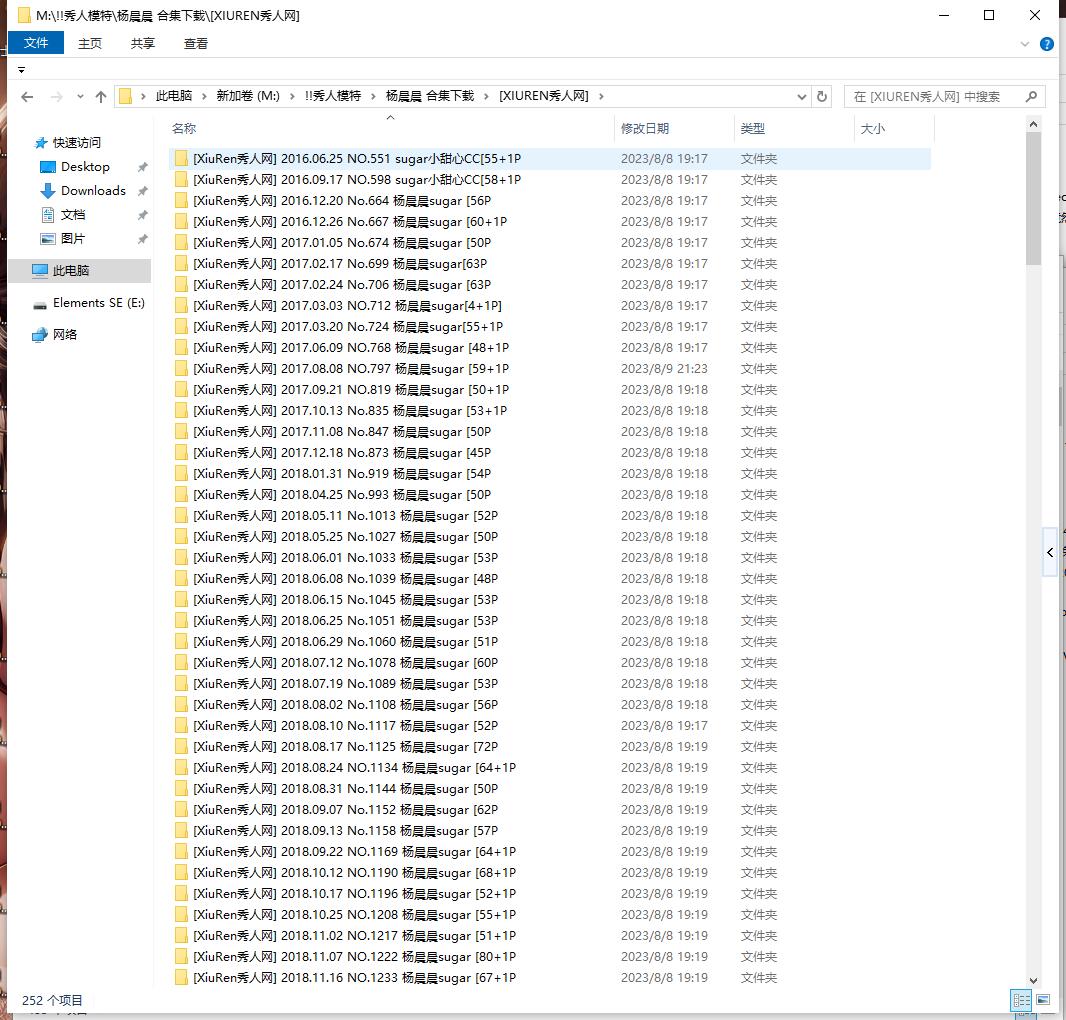Select folder 2018.08.17 No.1125 杨晨晨sugar
This screenshot has height=1020, width=1066.
click(x=549, y=747)
